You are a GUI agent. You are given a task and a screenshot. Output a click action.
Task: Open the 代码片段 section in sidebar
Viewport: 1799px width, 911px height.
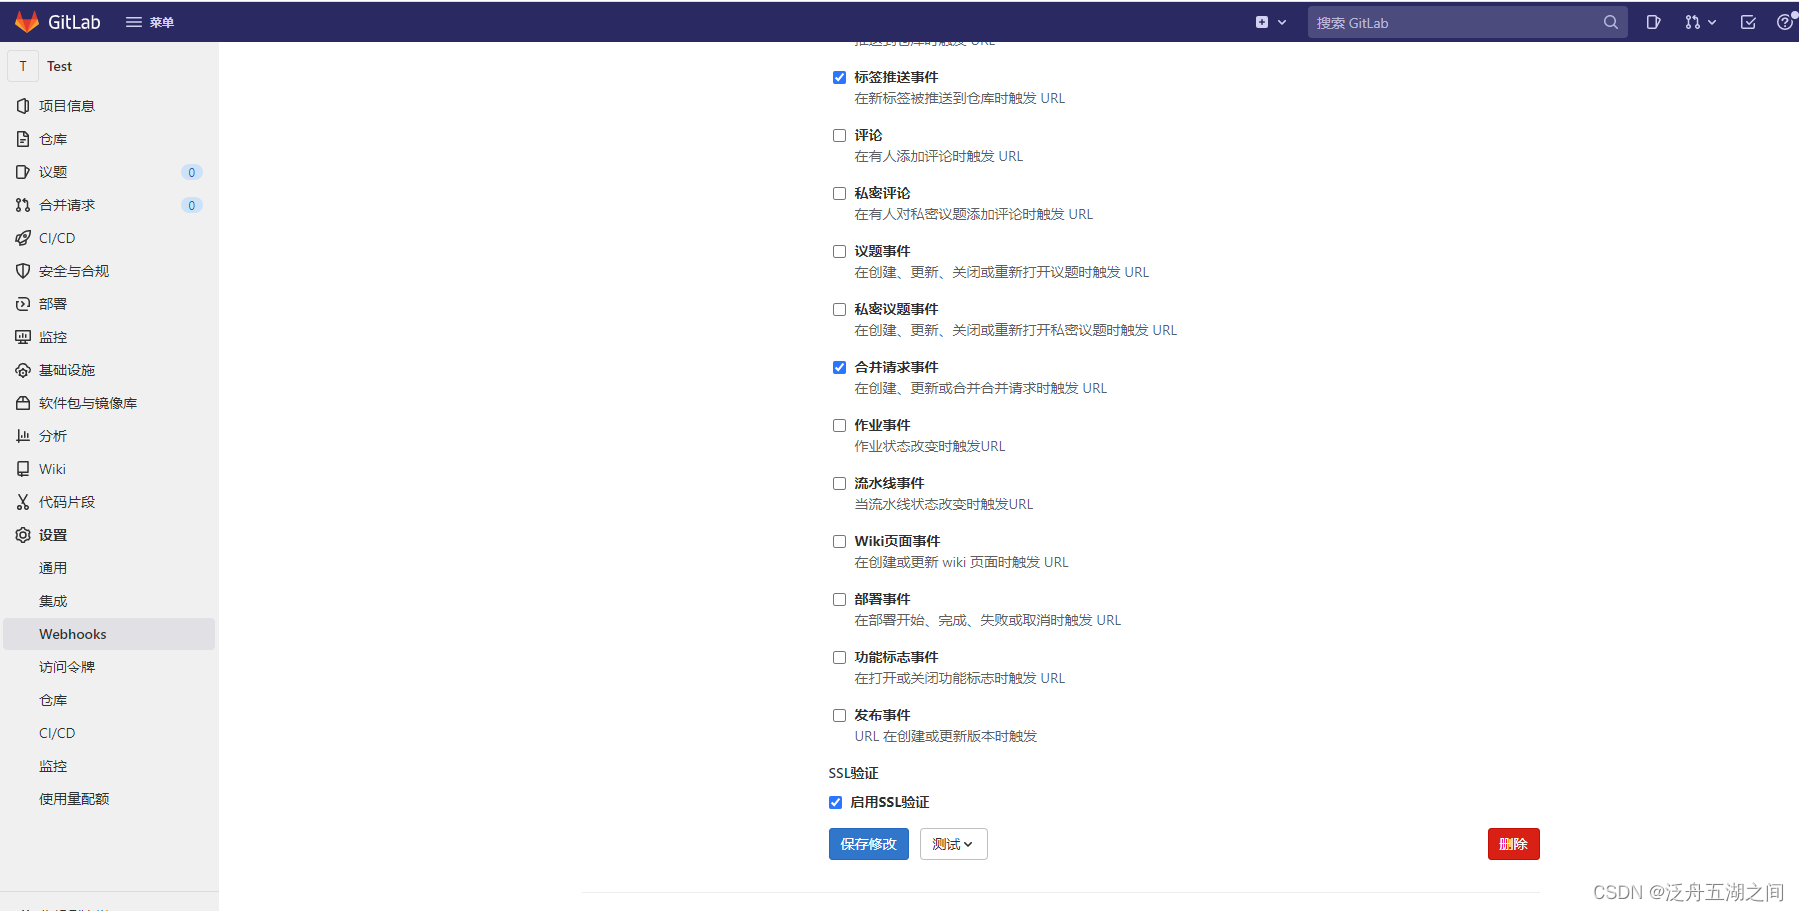pos(67,502)
